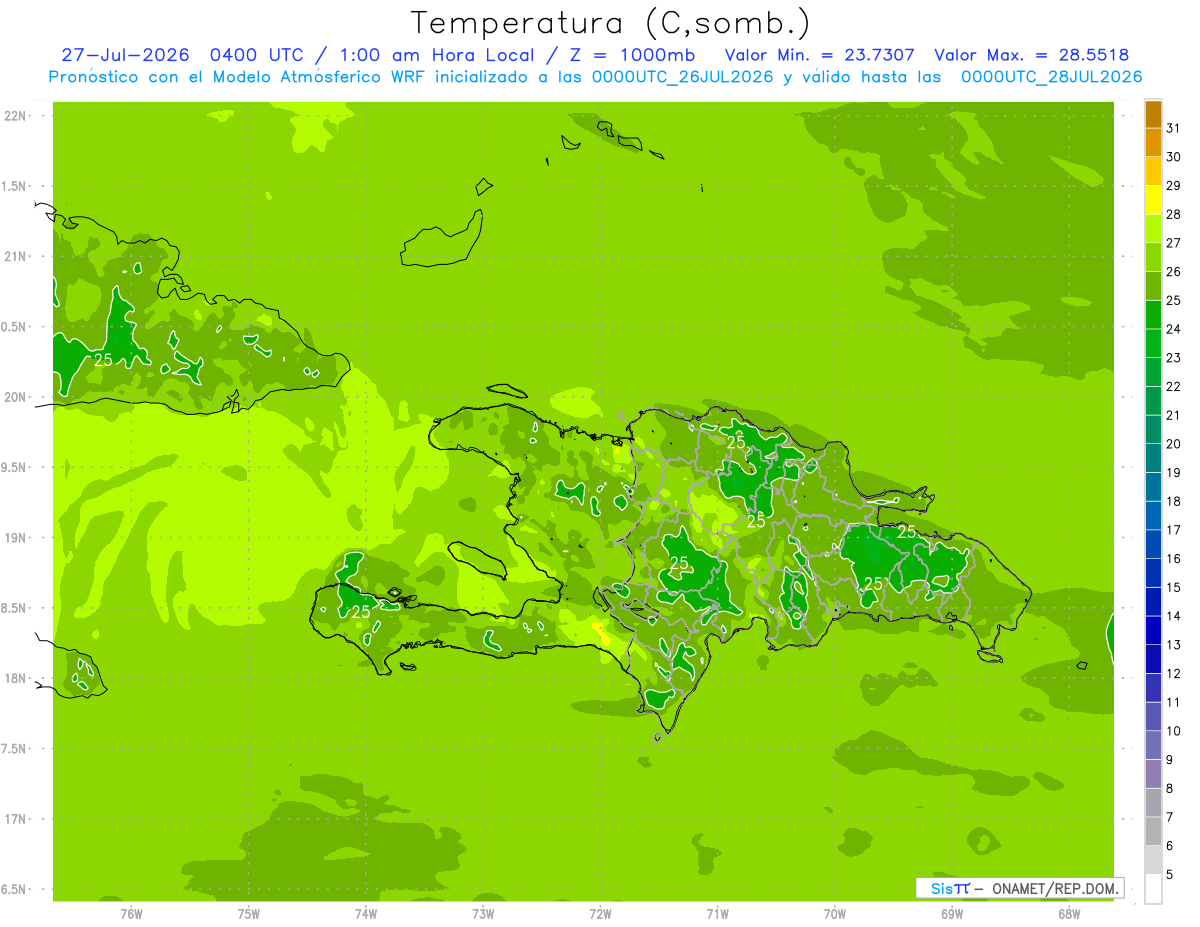1200x927 pixels.
Task: Pick the yellow swatch between 28 and 29
Action: (x=1153, y=200)
